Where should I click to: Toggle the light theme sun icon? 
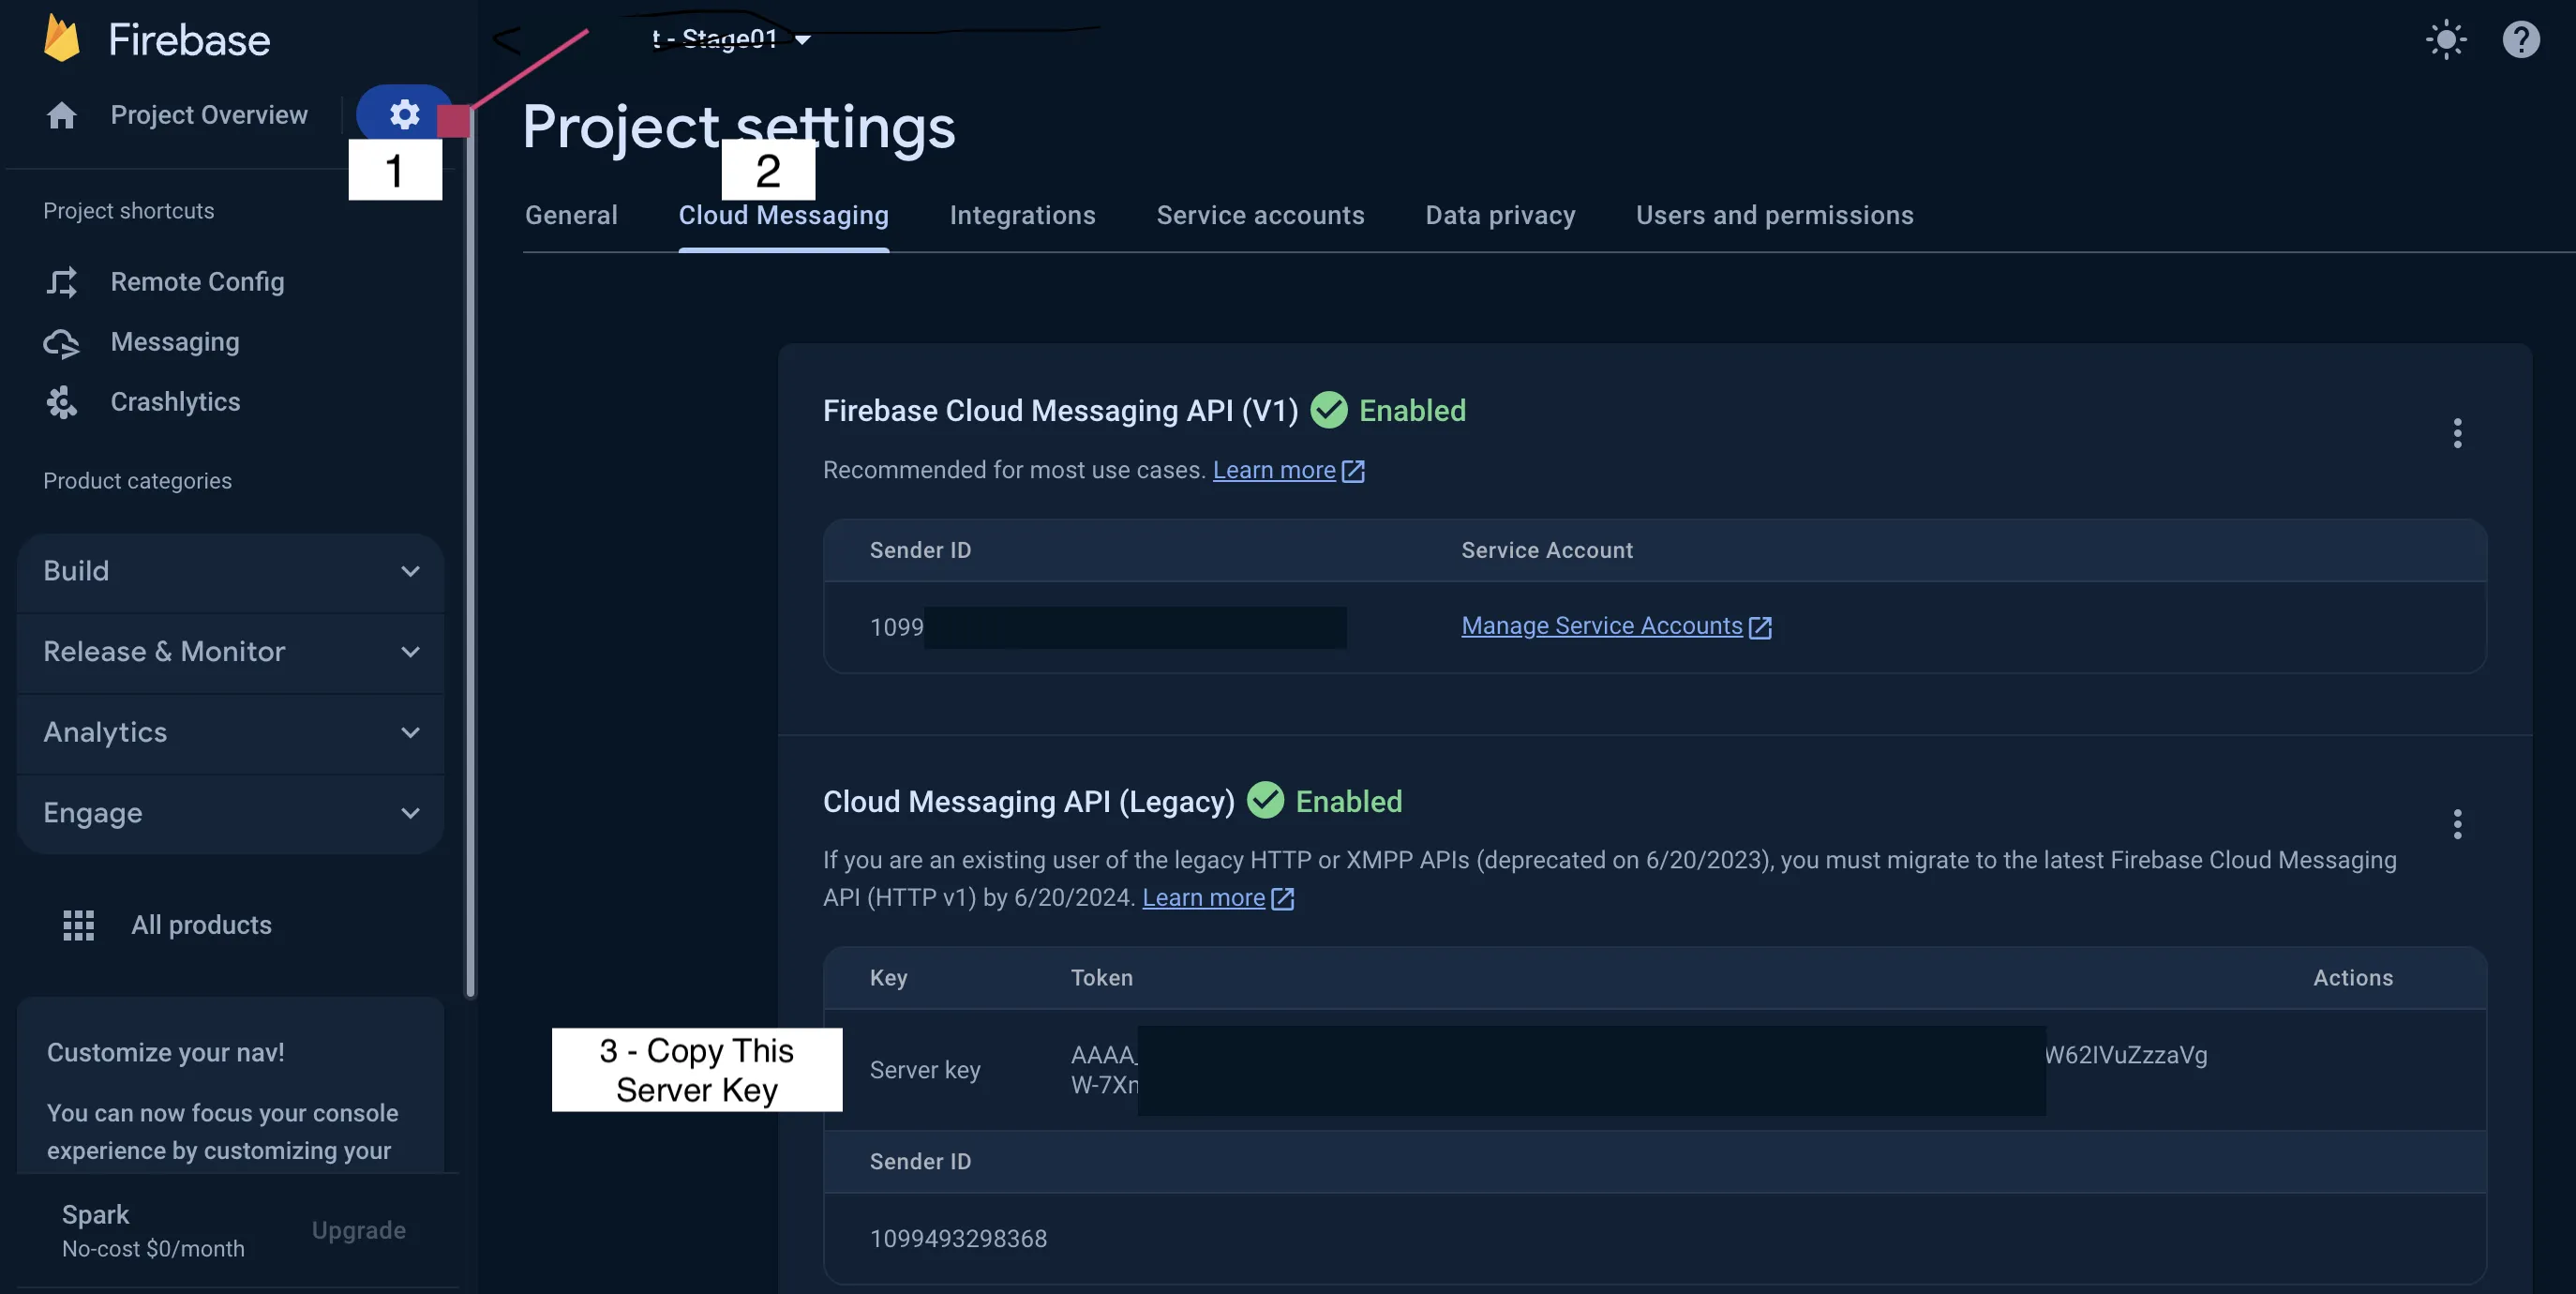pyautogui.click(x=2446, y=40)
